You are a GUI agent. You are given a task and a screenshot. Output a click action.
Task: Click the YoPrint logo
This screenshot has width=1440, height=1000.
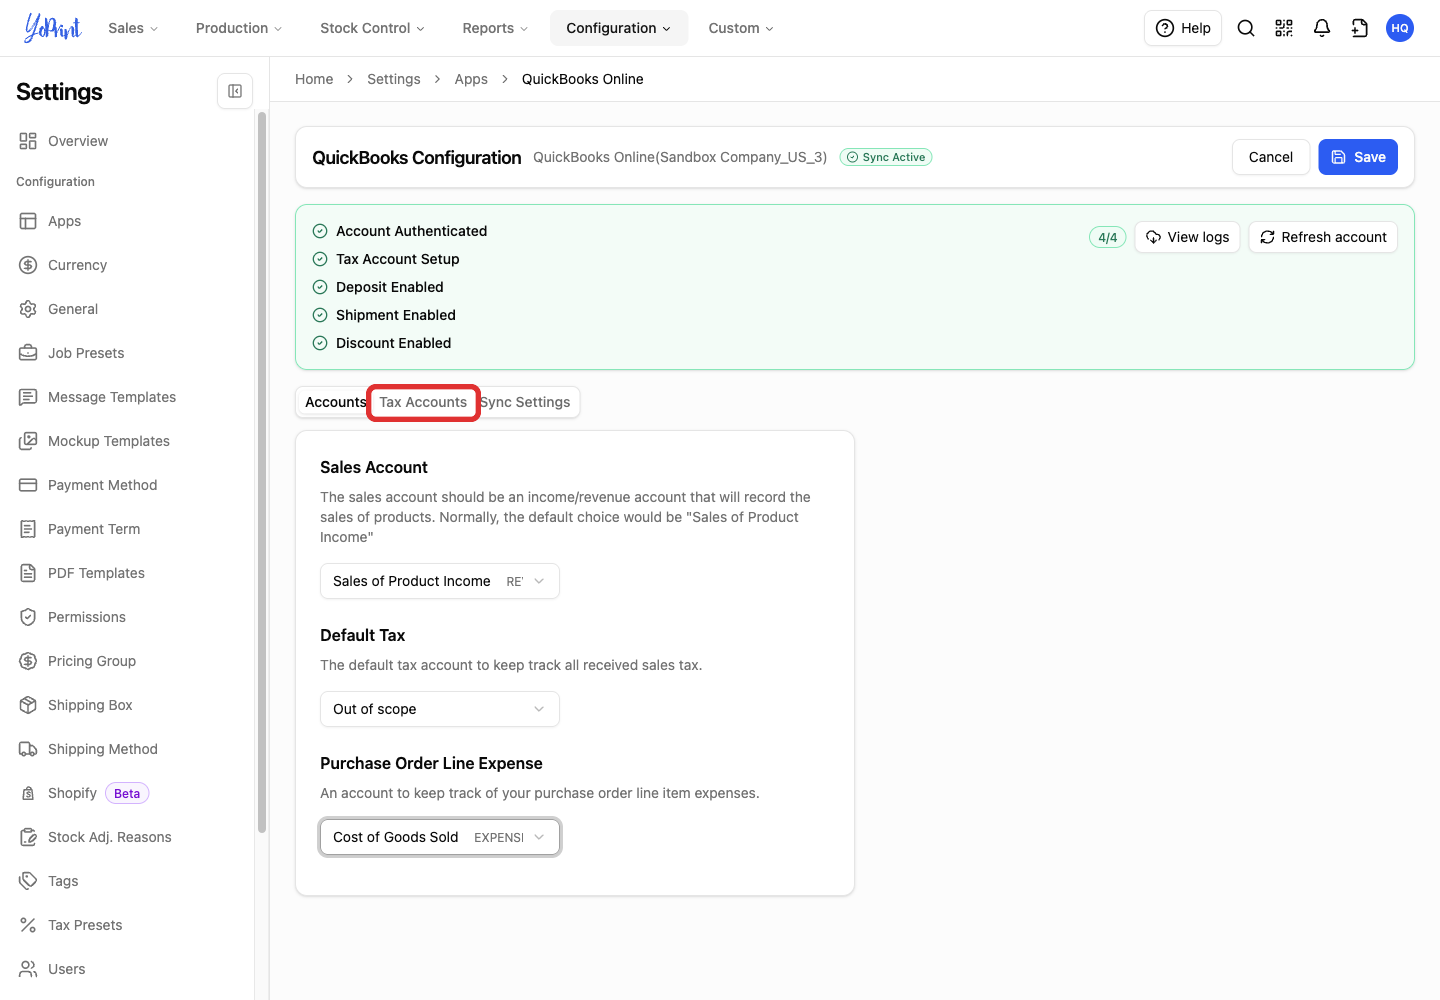(53, 28)
